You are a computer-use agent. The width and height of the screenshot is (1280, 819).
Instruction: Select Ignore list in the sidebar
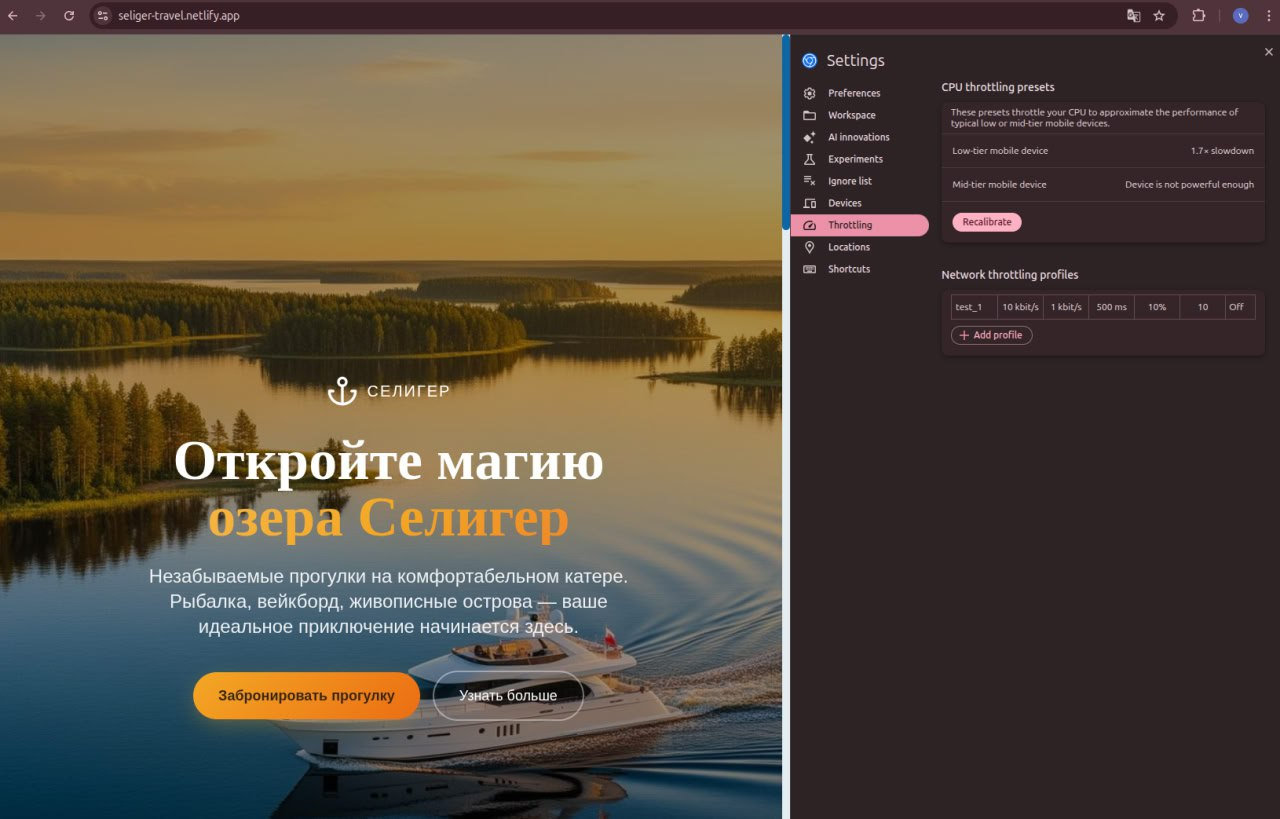pos(849,181)
